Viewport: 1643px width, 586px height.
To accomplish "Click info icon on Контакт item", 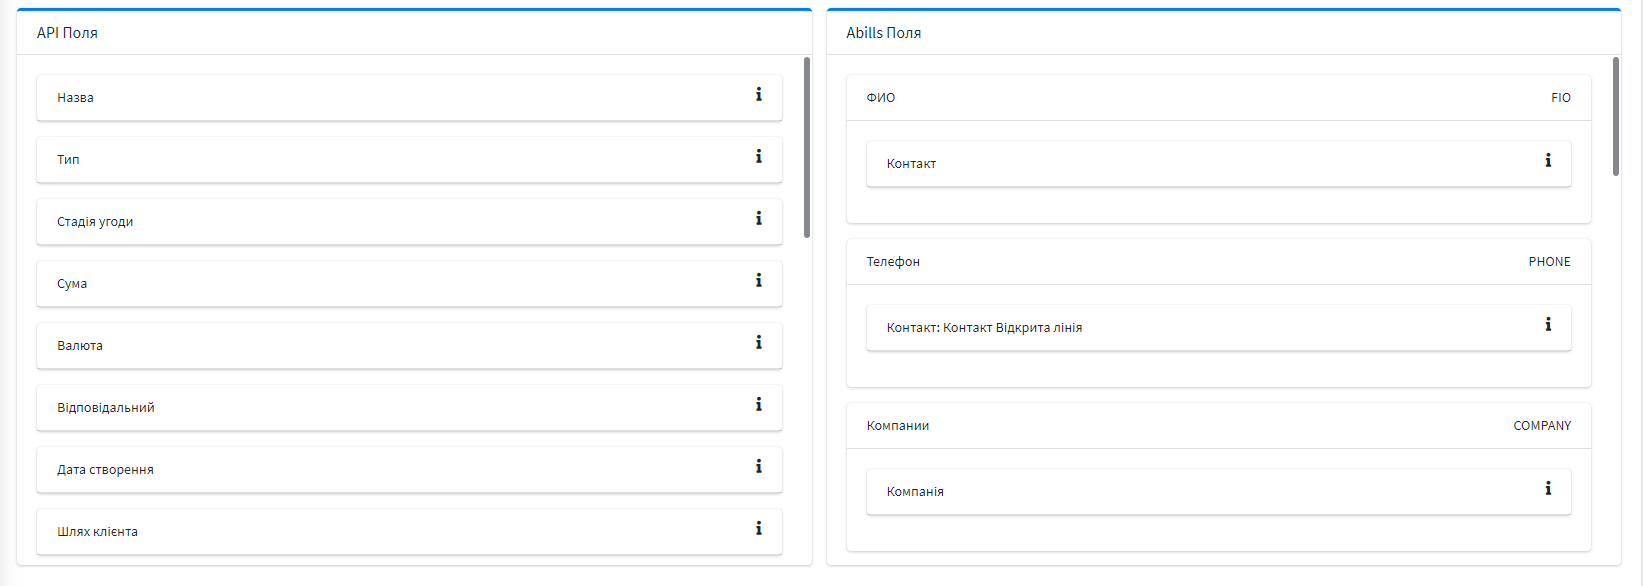I will point(1548,161).
